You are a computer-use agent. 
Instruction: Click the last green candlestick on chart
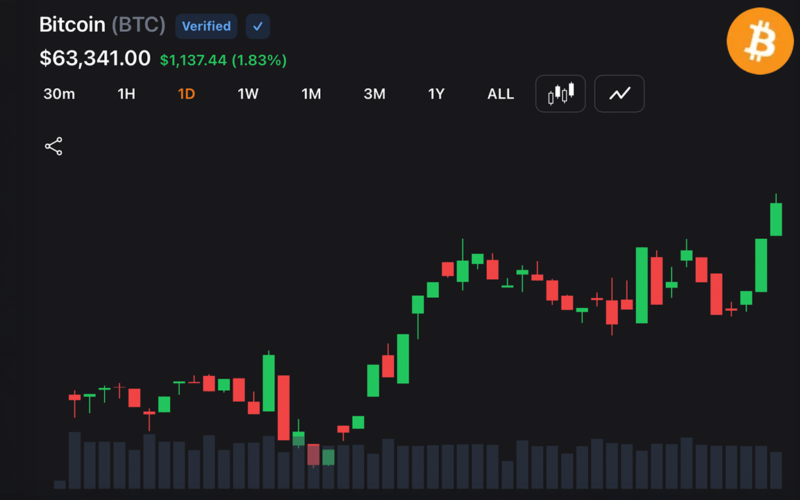pos(776,219)
